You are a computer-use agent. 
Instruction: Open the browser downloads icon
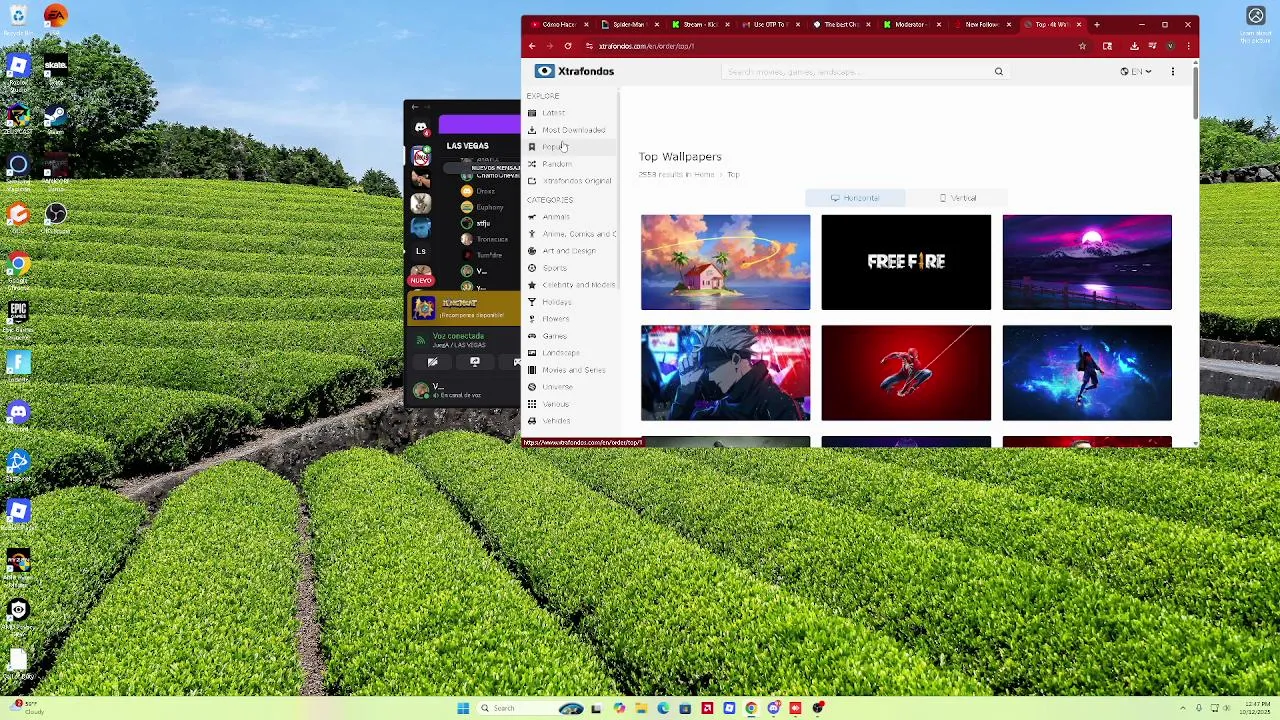pos(1134,46)
